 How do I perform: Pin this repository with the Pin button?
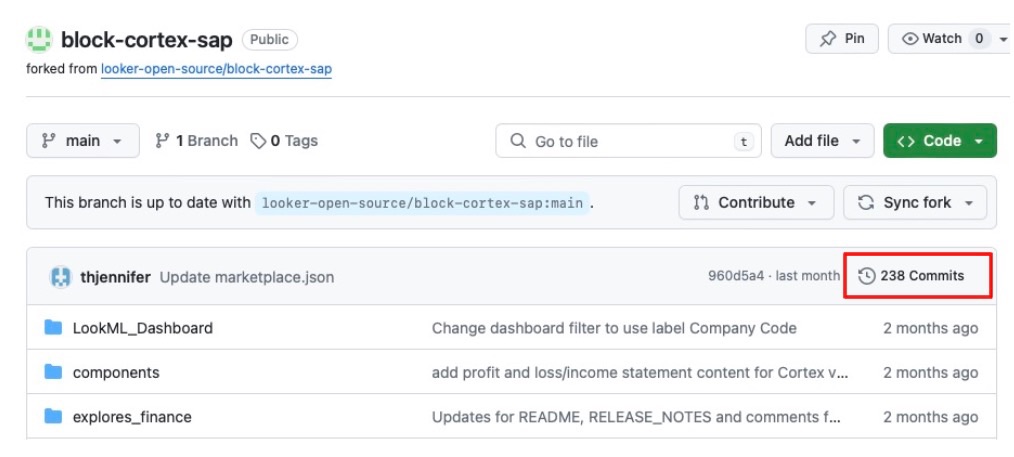click(x=842, y=39)
